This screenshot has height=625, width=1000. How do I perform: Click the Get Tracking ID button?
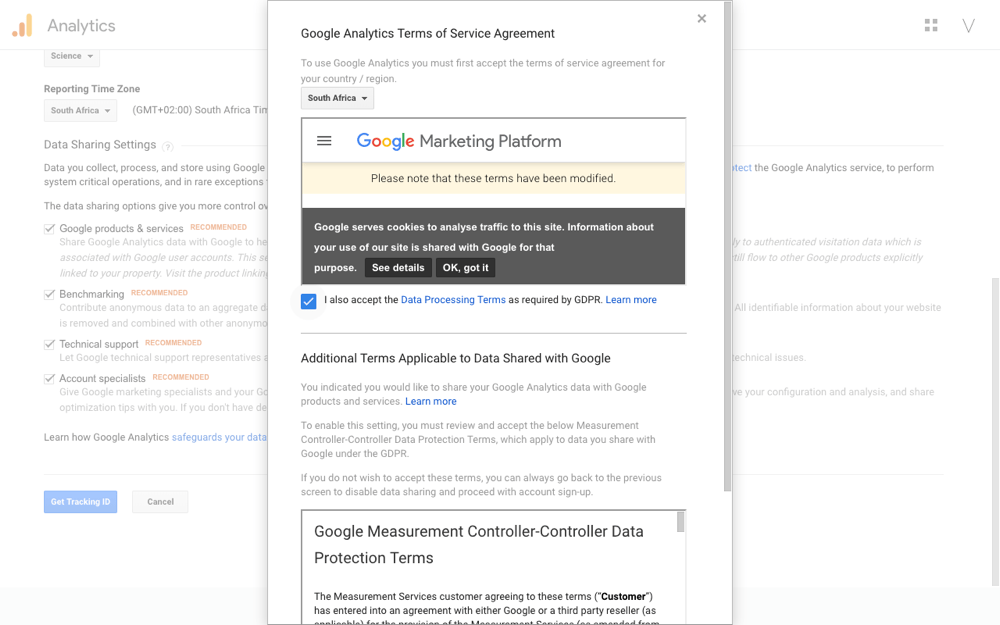point(80,502)
